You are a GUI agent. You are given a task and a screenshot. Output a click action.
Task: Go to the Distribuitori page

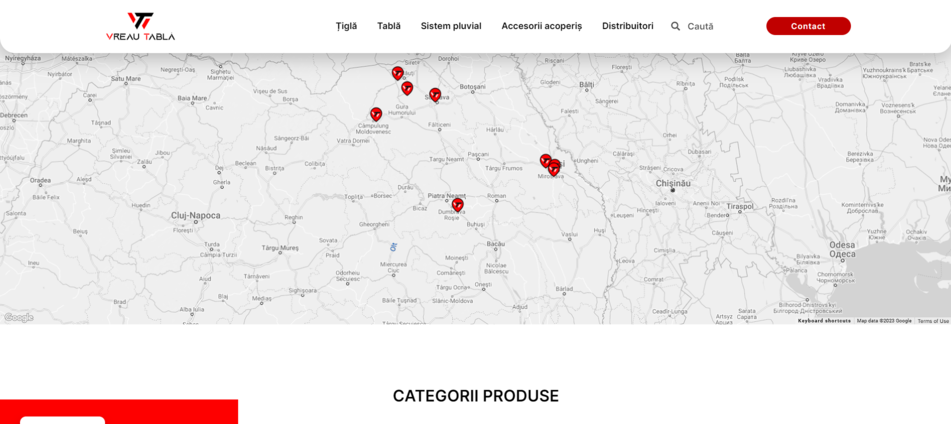(x=627, y=26)
